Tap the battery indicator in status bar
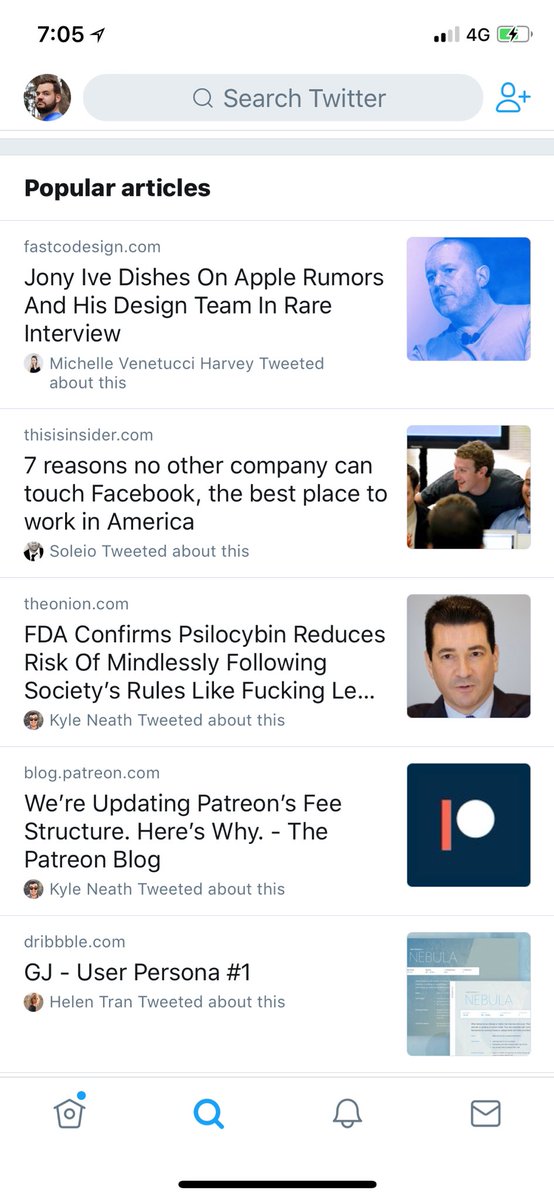 514,34
